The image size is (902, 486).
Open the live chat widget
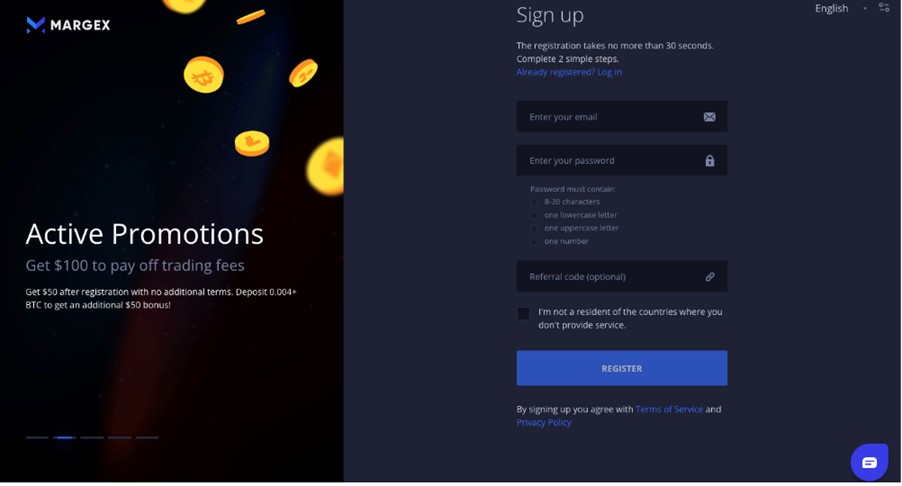869,462
